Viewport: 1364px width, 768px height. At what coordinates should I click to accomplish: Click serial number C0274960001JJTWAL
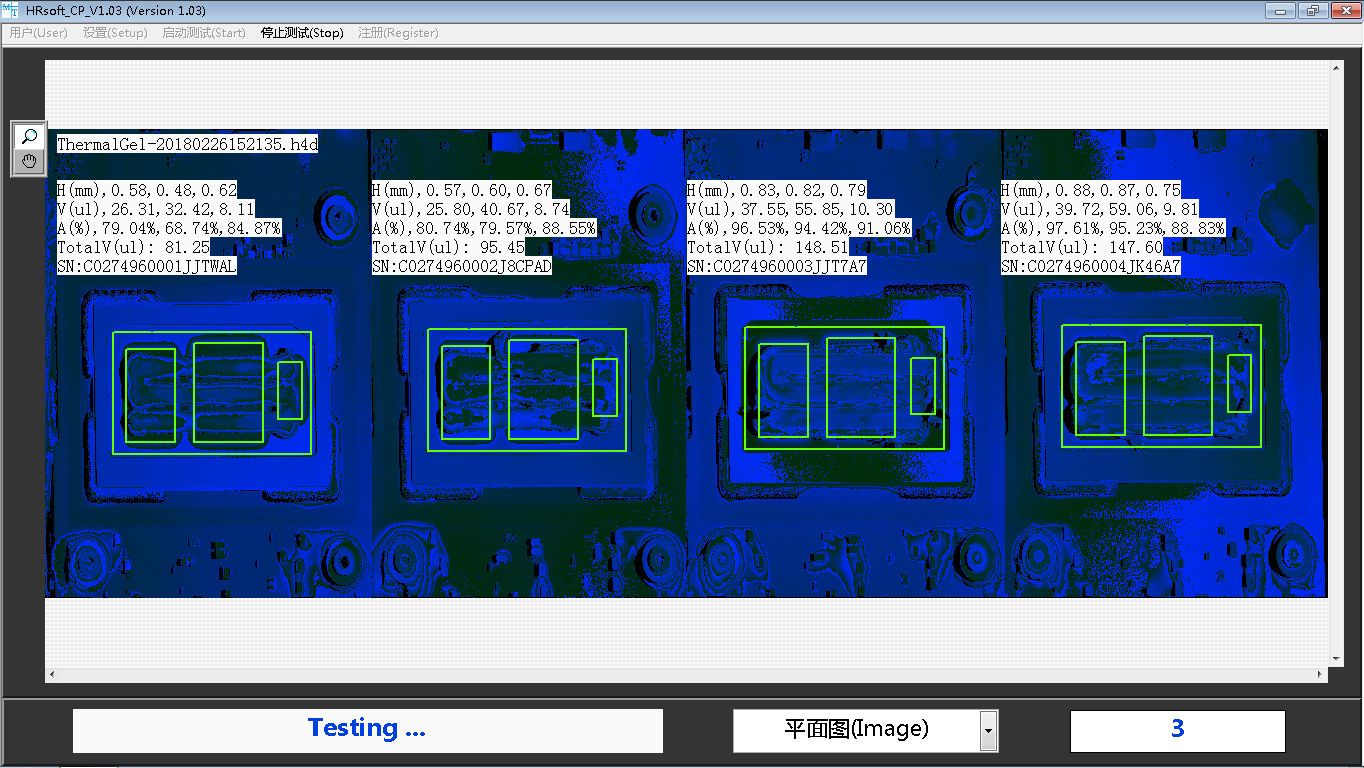pos(147,267)
